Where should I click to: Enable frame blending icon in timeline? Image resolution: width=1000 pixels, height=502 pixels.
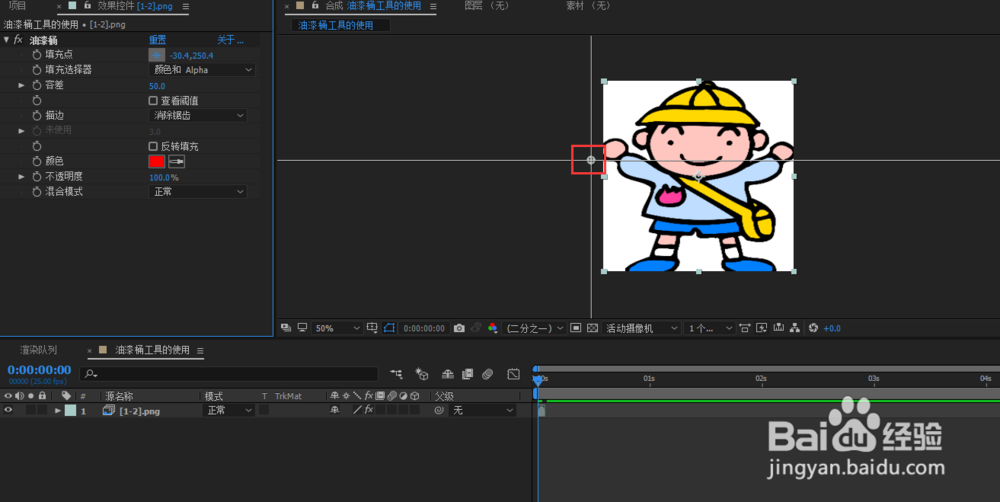tap(467, 374)
